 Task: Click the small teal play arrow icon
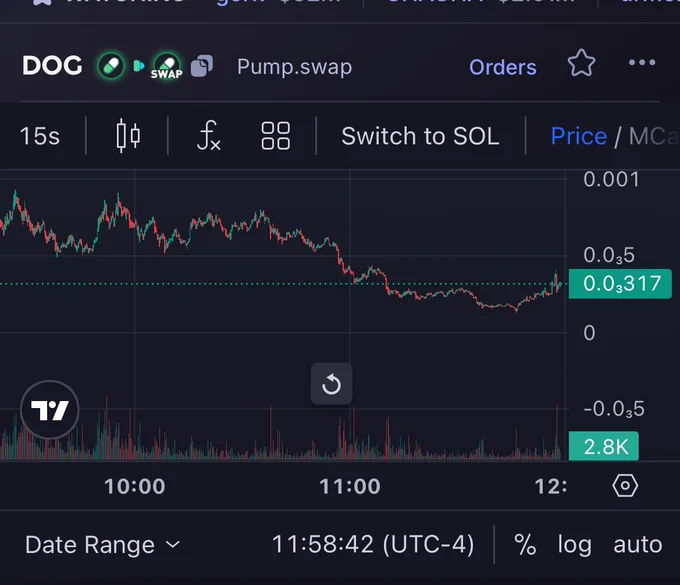(x=139, y=66)
